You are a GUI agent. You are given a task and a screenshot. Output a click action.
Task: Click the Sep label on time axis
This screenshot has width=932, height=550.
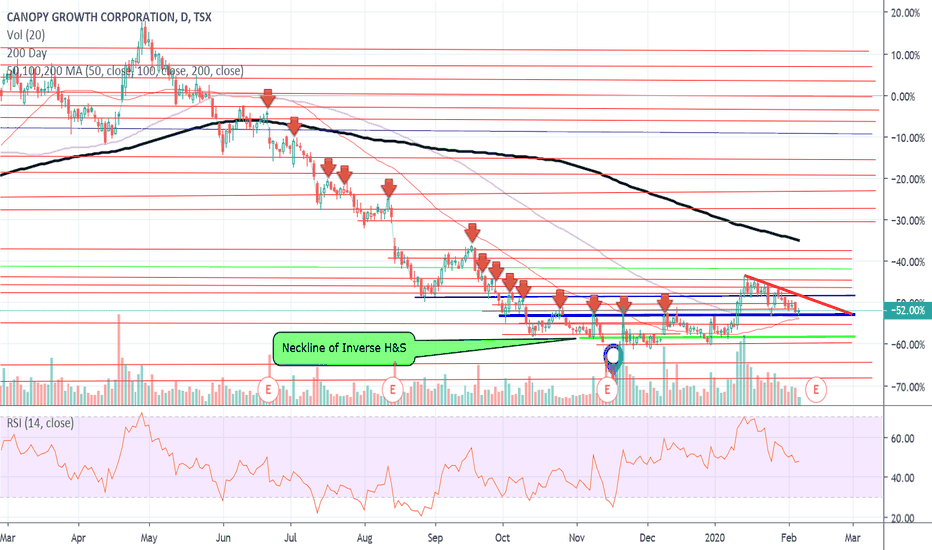coord(435,538)
